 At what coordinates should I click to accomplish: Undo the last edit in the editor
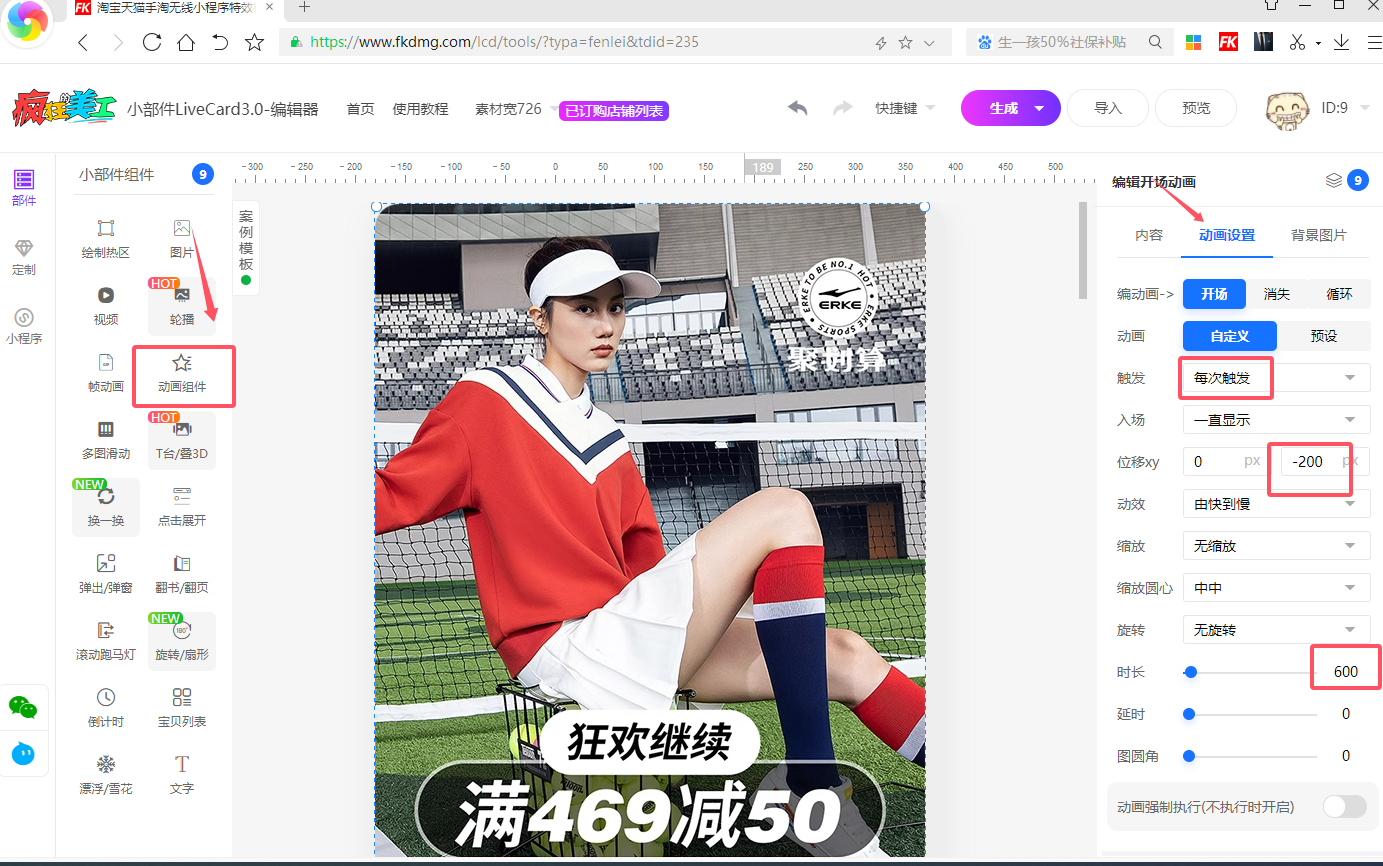tap(797, 108)
